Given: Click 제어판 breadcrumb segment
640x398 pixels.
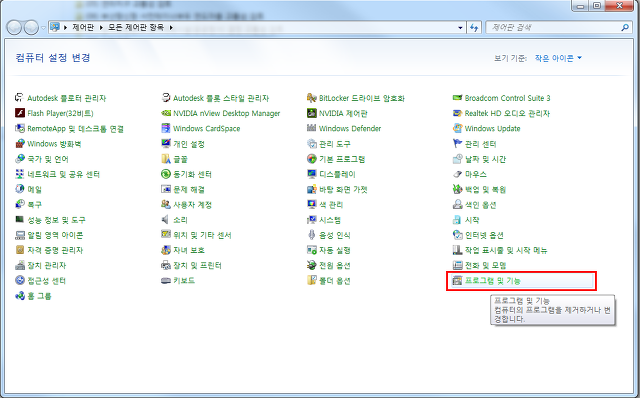Looking at the screenshot, I should pyautogui.click(x=83, y=27).
